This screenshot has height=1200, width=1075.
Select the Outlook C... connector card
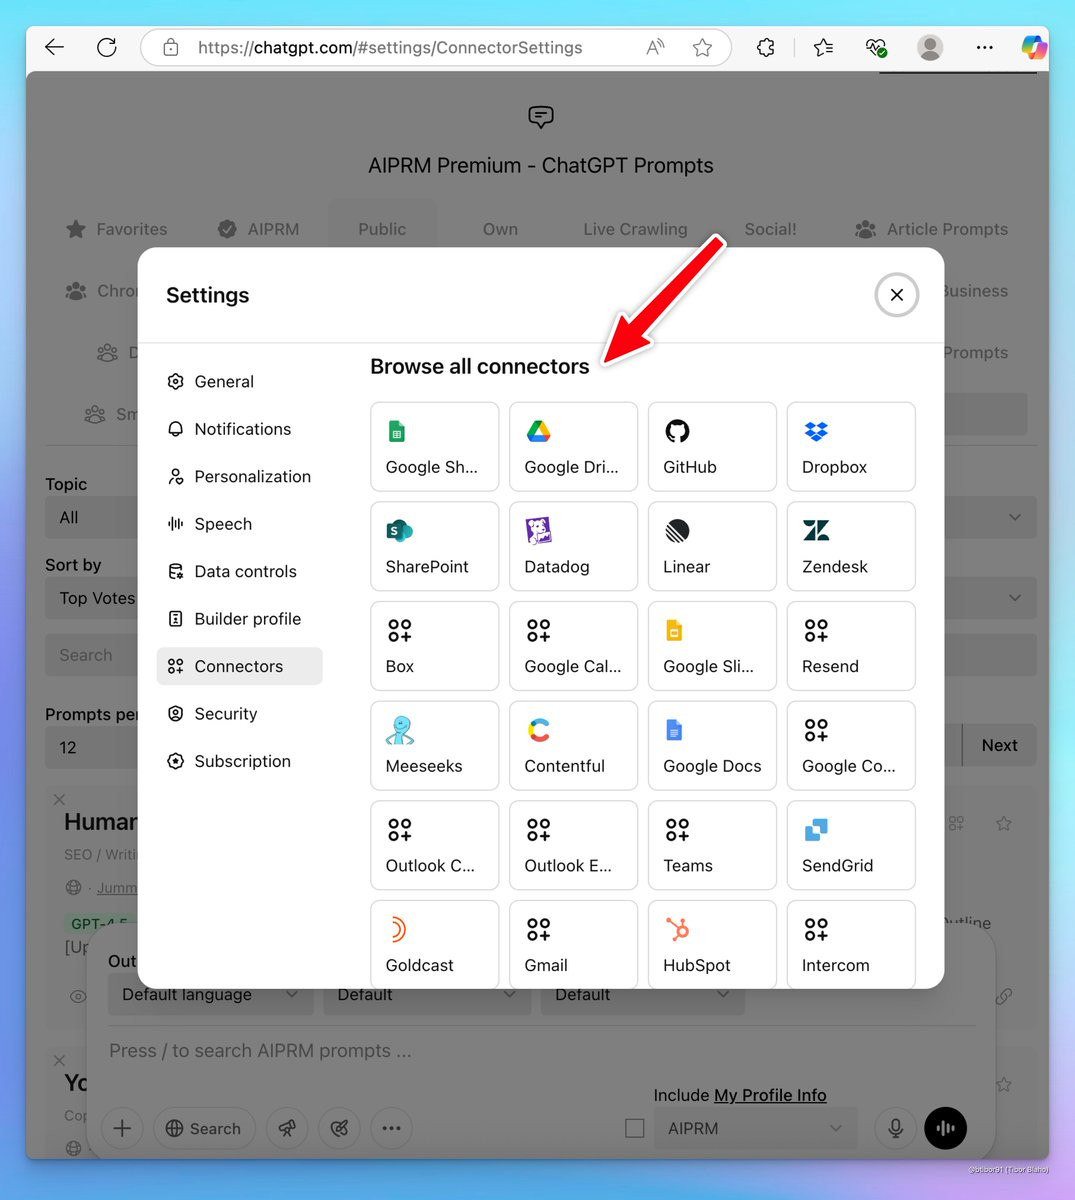[x=434, y=845]
